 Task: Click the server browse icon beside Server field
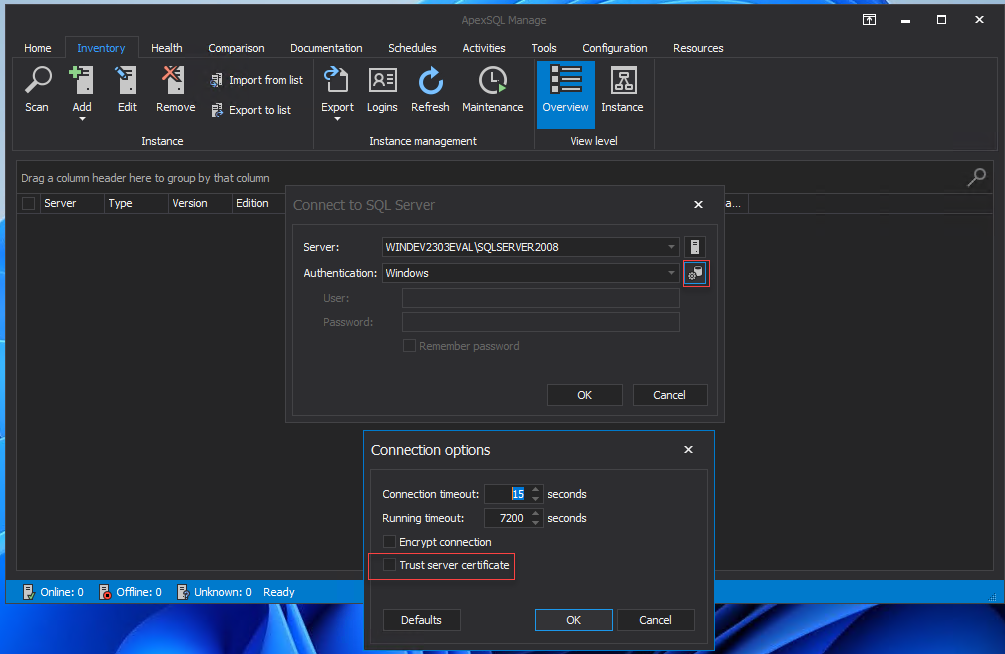pos(695,247)
